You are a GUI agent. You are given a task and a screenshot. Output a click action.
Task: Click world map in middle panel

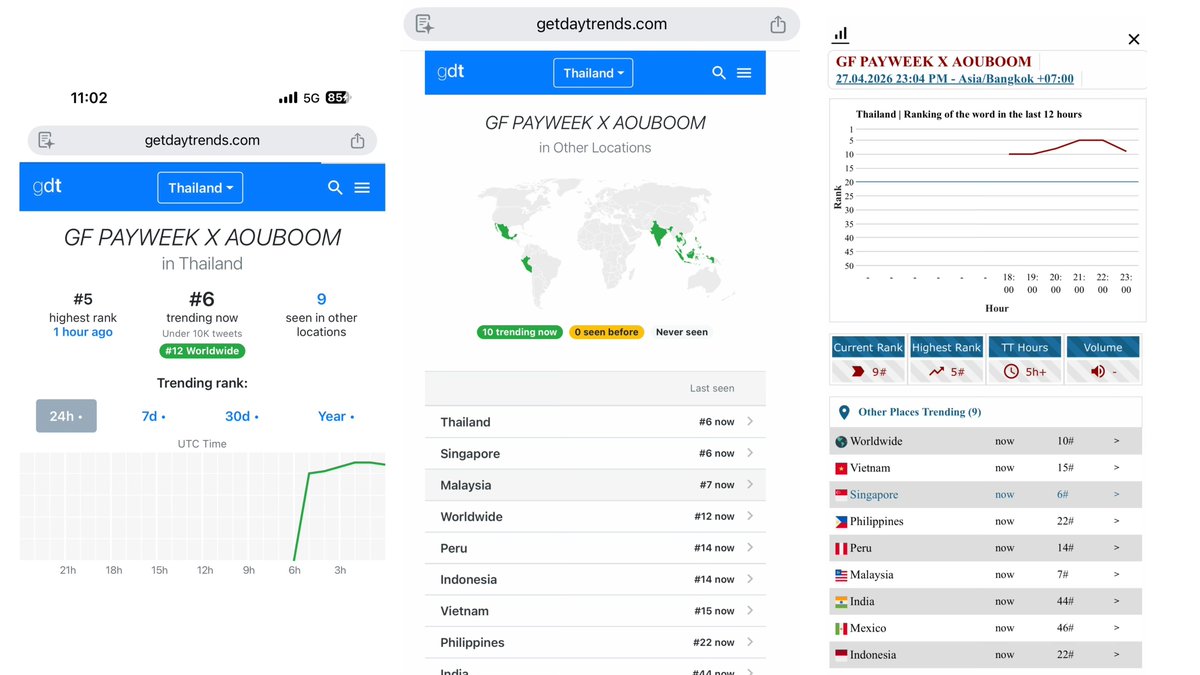point(603,244)
